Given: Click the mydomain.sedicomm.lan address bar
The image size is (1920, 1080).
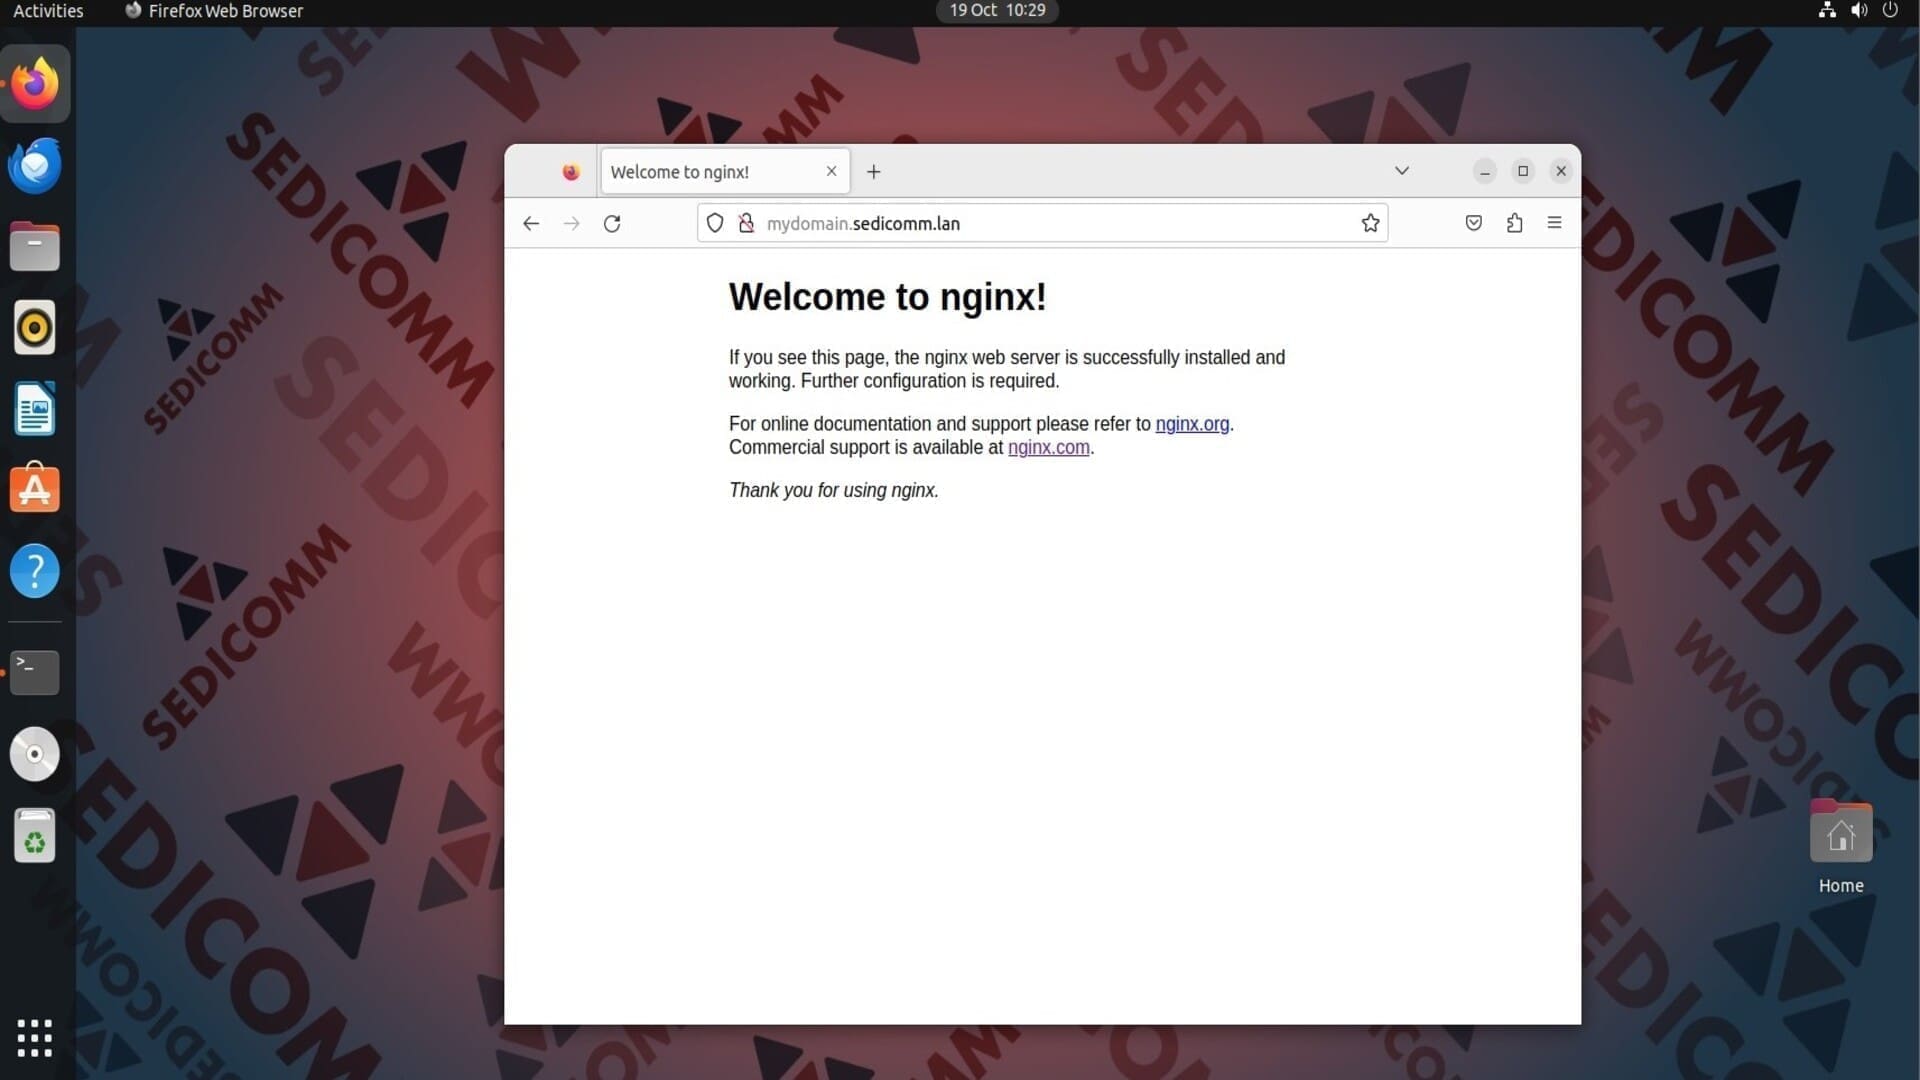Looking at the screenshot, I should coord(1042,223).
